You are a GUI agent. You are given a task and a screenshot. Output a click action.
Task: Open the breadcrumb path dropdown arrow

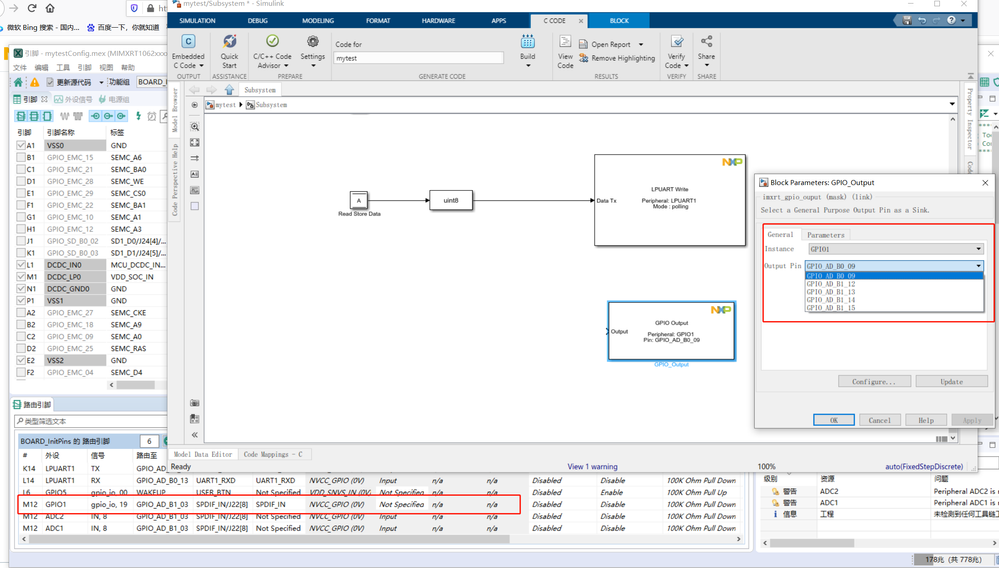pyautogui.click(x=952, y=104)
